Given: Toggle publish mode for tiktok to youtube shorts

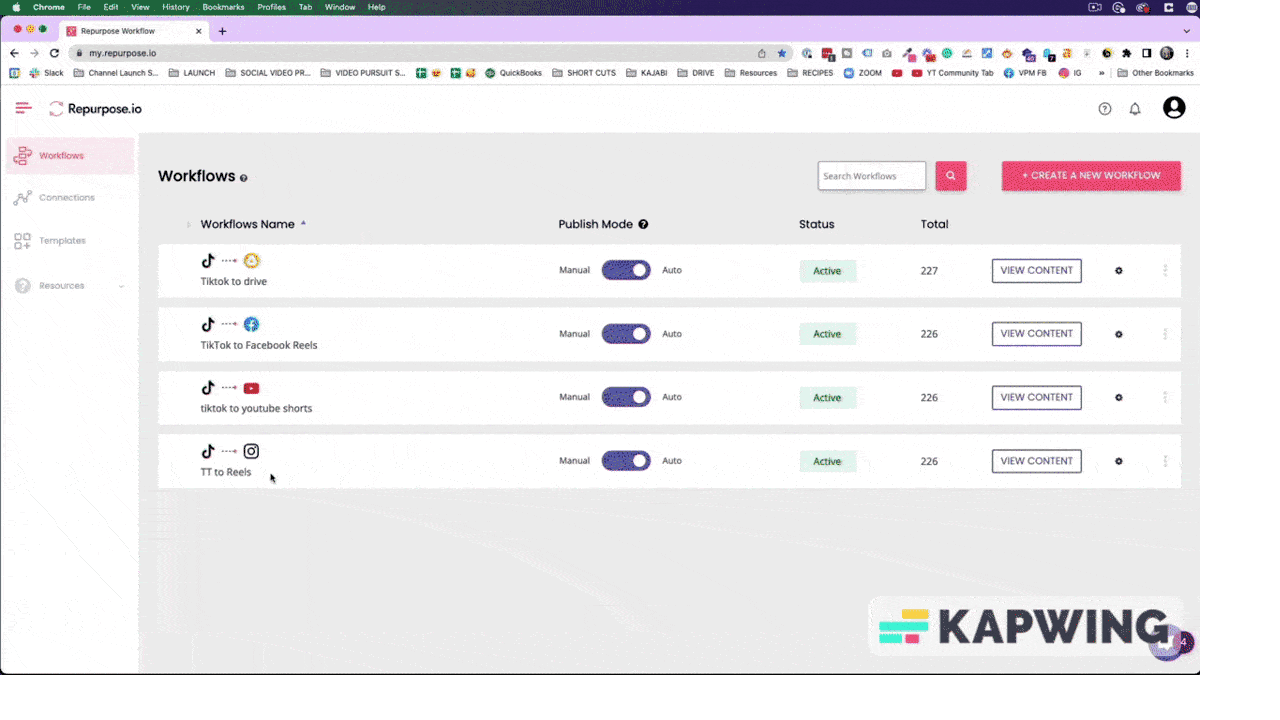Looking at the screenshot, I should 626,397.
